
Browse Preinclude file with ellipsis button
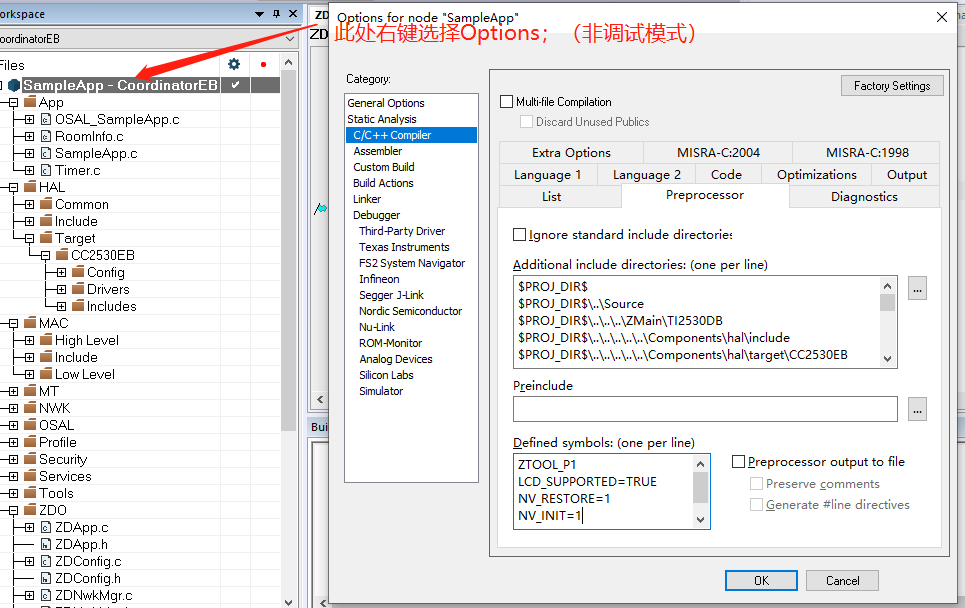[917, 409]
